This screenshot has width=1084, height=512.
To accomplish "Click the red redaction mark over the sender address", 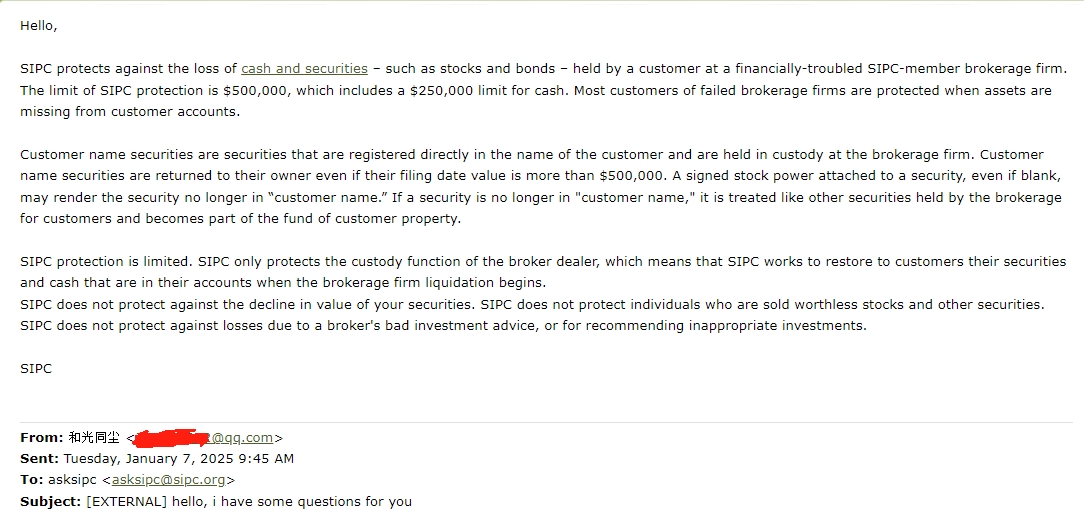I will point(170,437).
